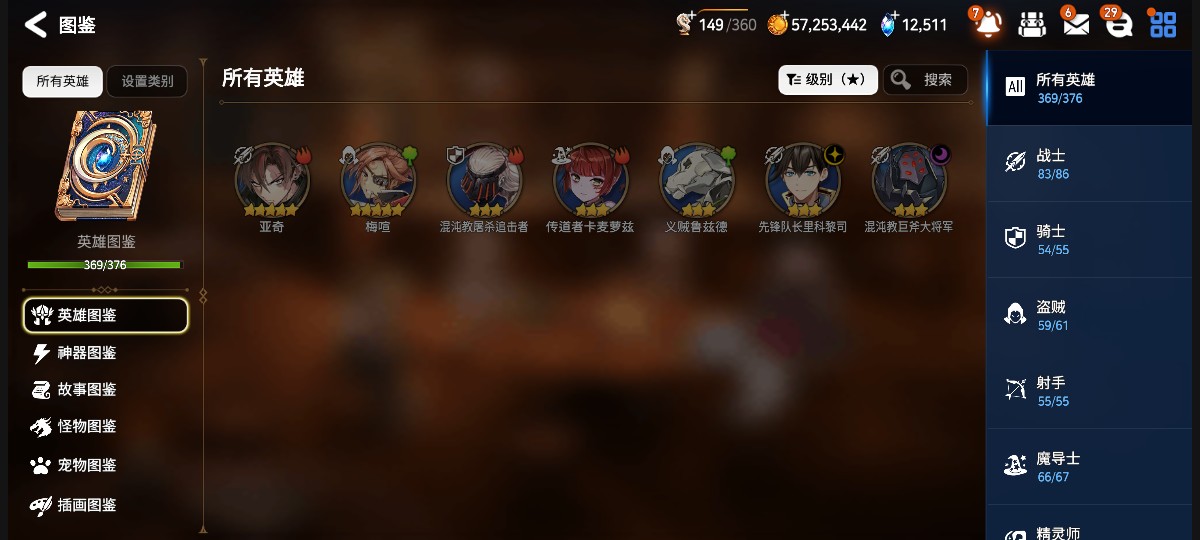Click the gold coin currency icon

coord(777,25)
